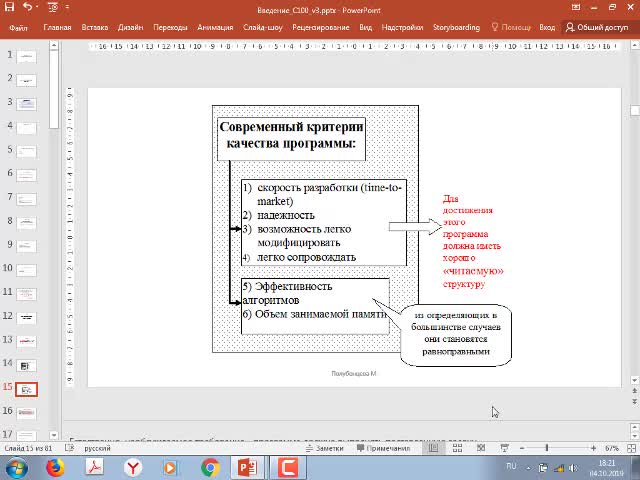Click the Помощь tell-me lightbulb box

(511, 27)
